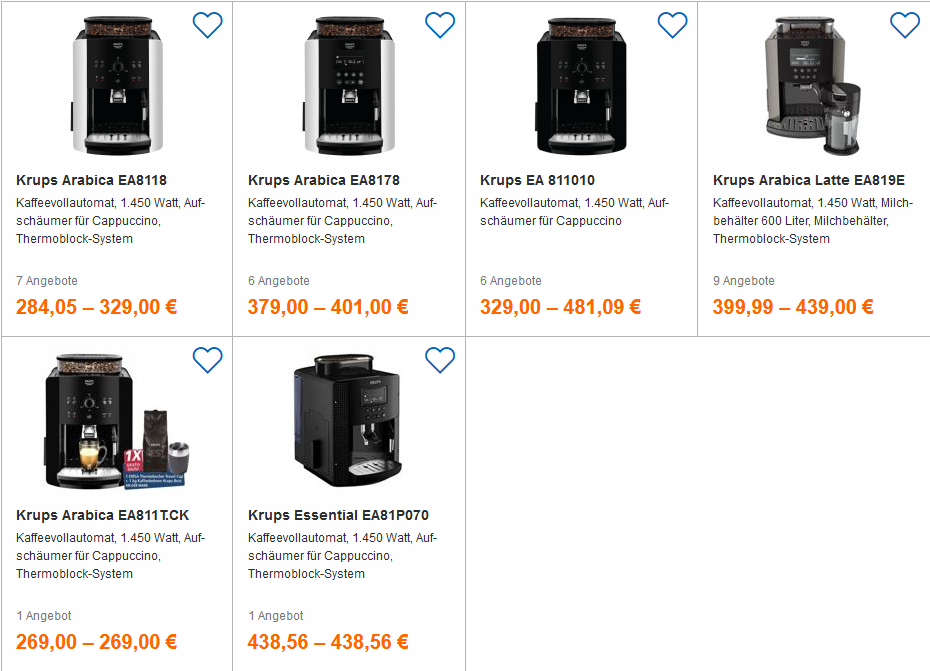Favorite the Krups Arabica EA8118 with heart
Viewport: 930px width, 671px height.
coord(207,25)
